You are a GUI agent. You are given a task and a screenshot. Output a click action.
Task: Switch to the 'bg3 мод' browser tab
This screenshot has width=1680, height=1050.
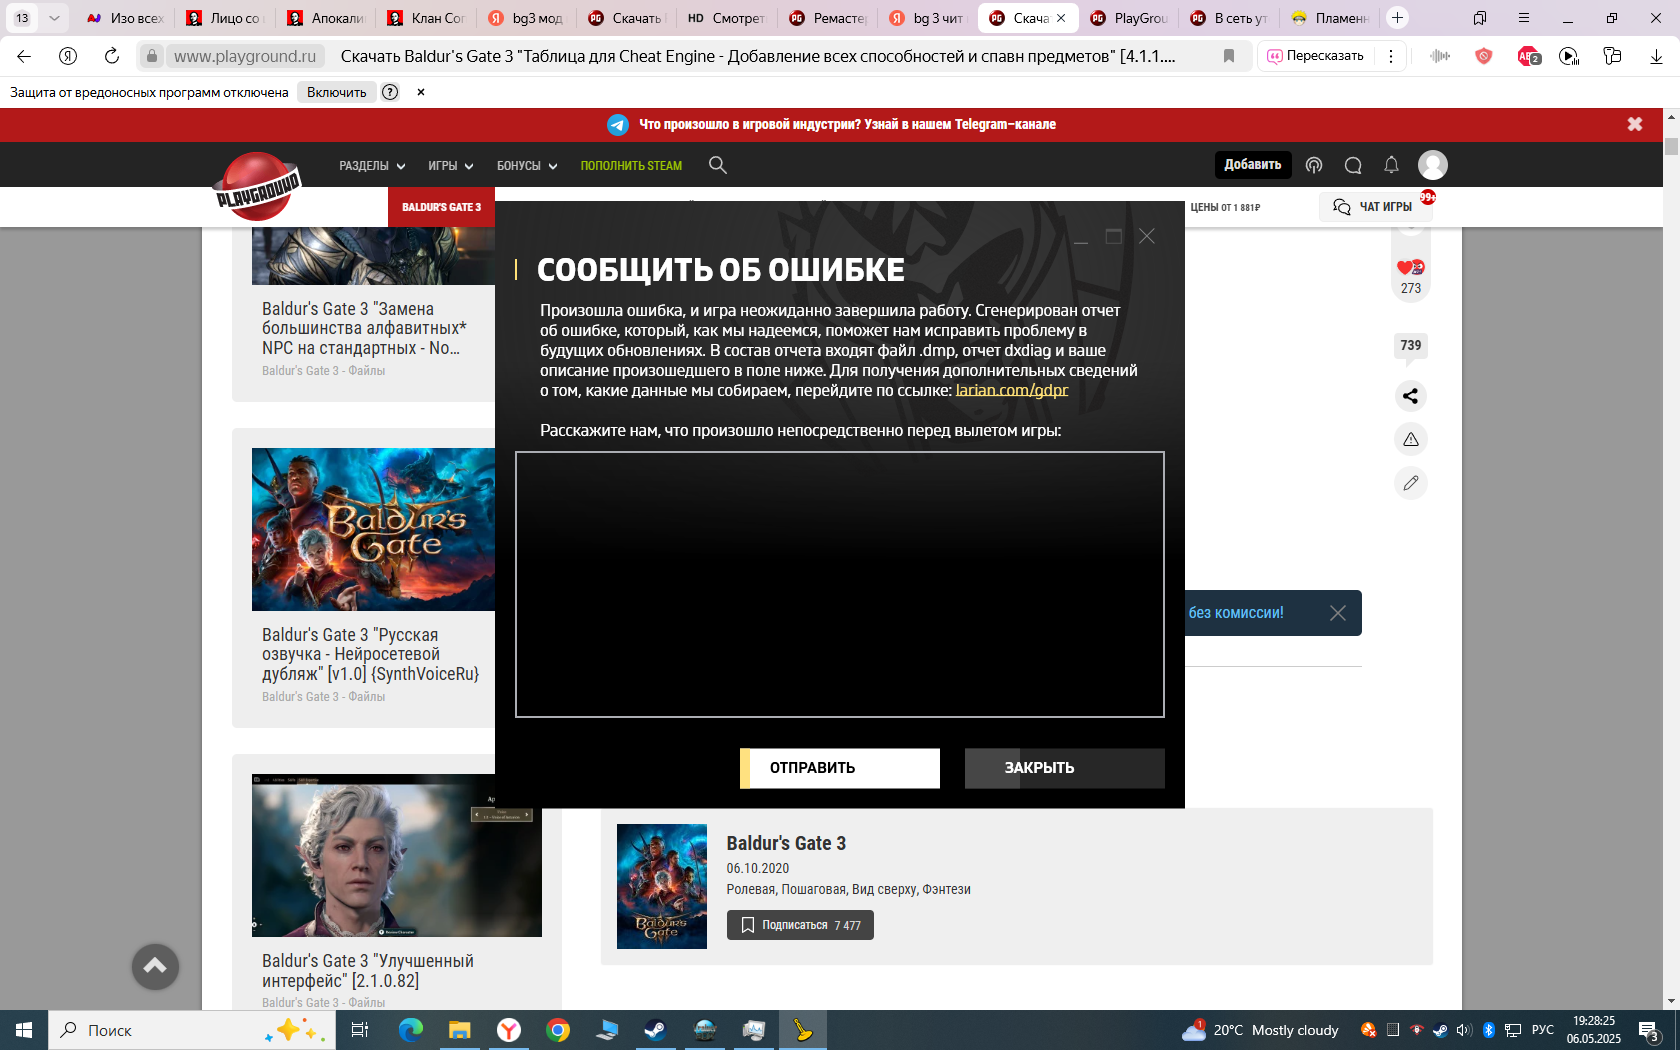[527, 18]
